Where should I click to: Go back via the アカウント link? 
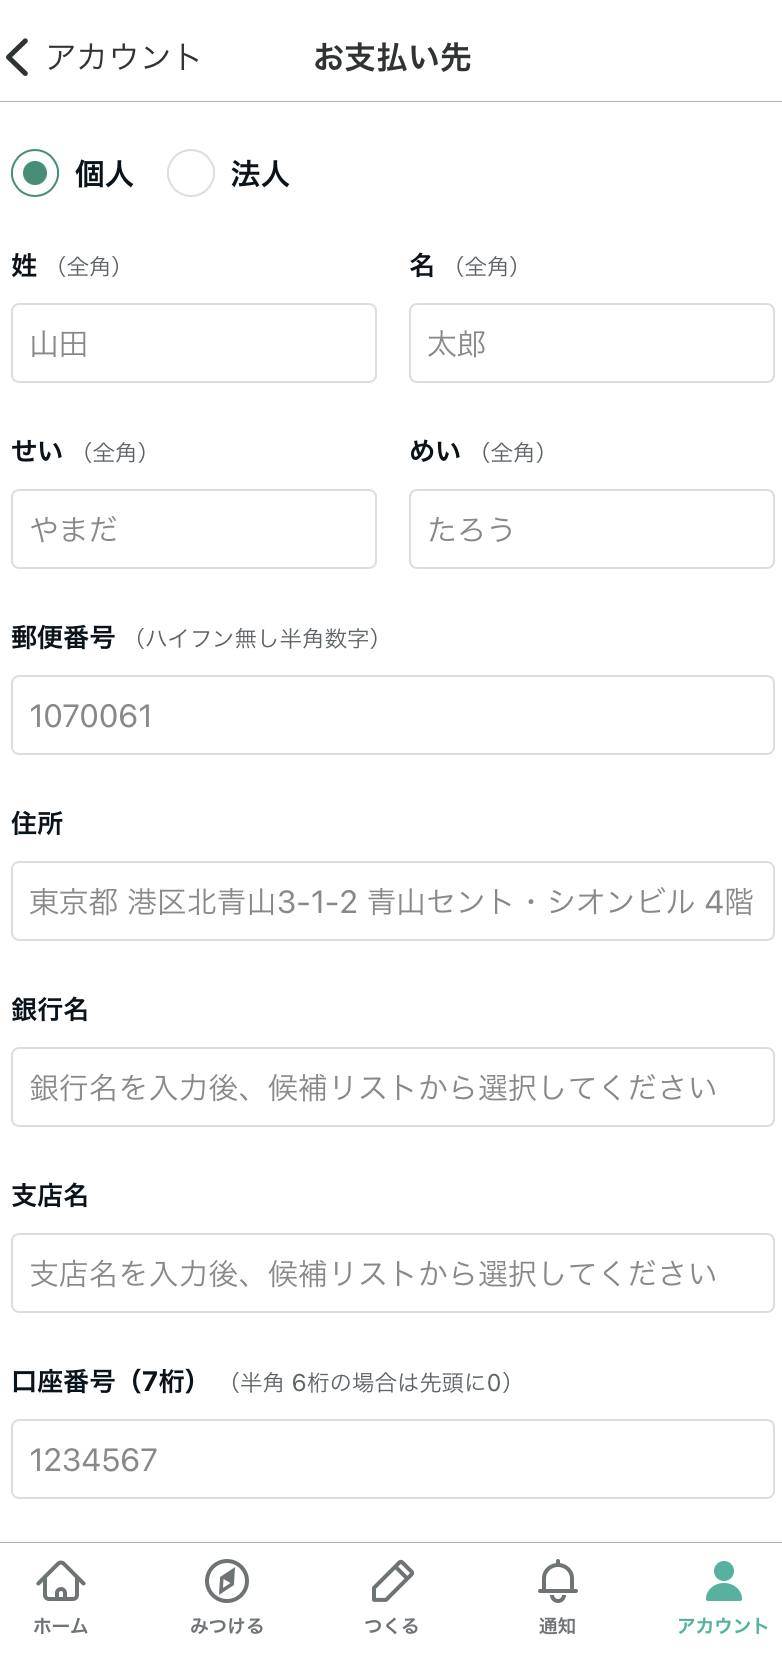123,57
